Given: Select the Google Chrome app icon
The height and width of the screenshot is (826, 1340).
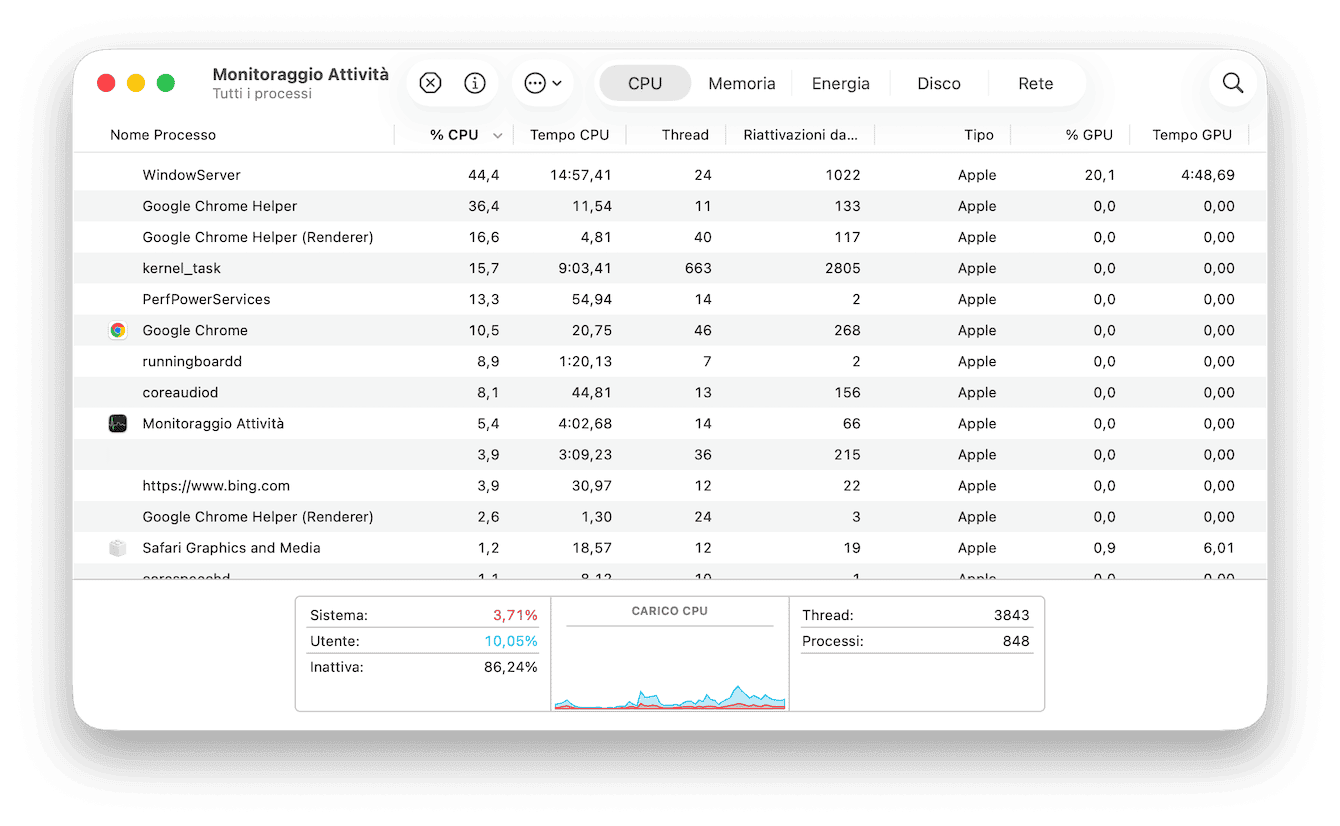Looking at the screenshot, I should tap(118, 330).
